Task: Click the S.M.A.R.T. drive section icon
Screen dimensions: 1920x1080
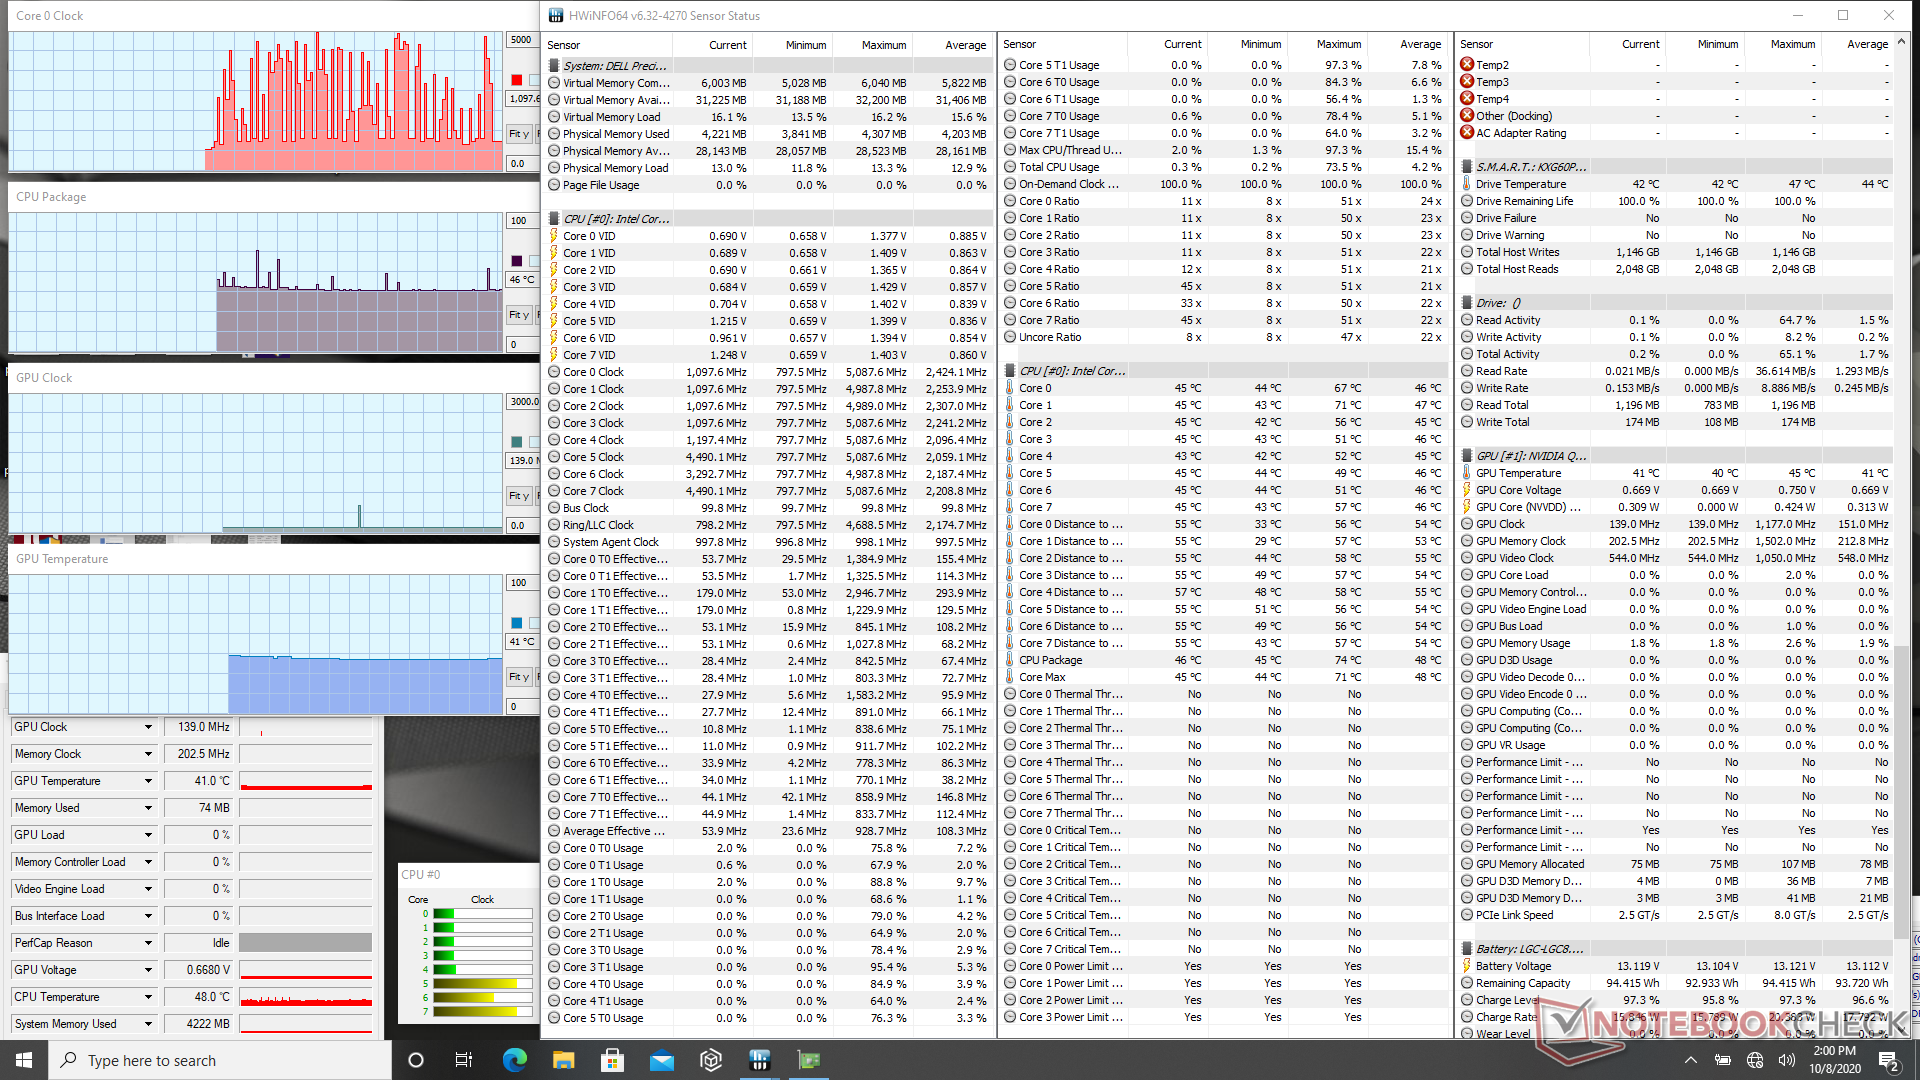Action: [x=1467, y=167]
